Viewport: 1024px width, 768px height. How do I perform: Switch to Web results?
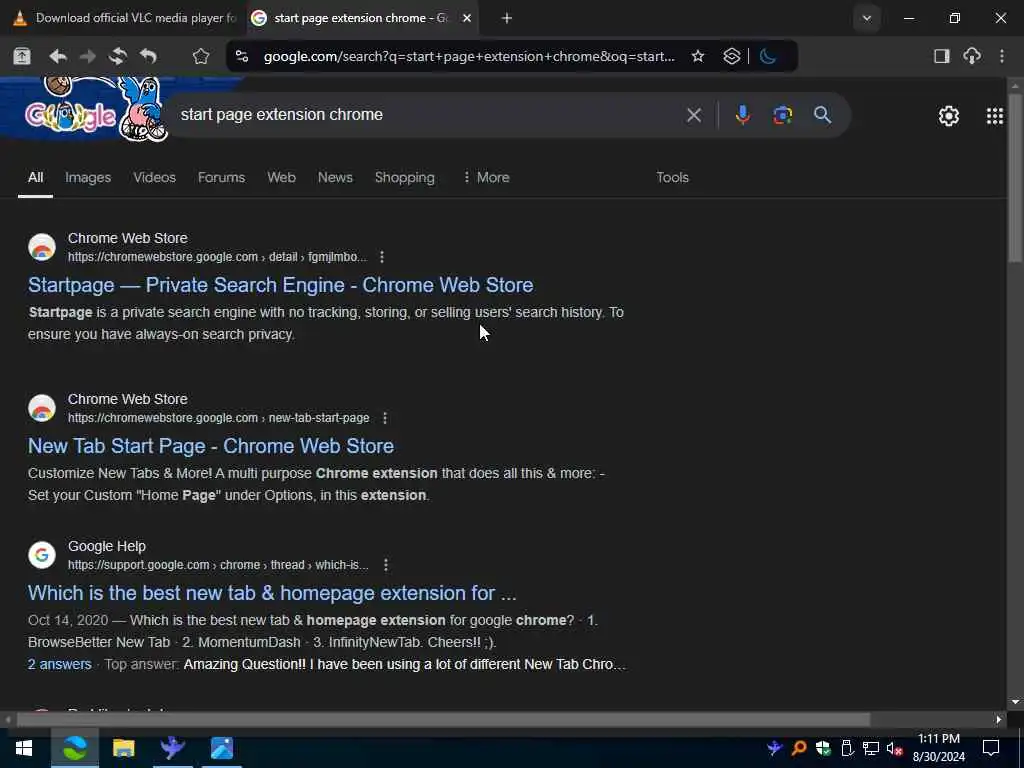click(x=281, y=178)
